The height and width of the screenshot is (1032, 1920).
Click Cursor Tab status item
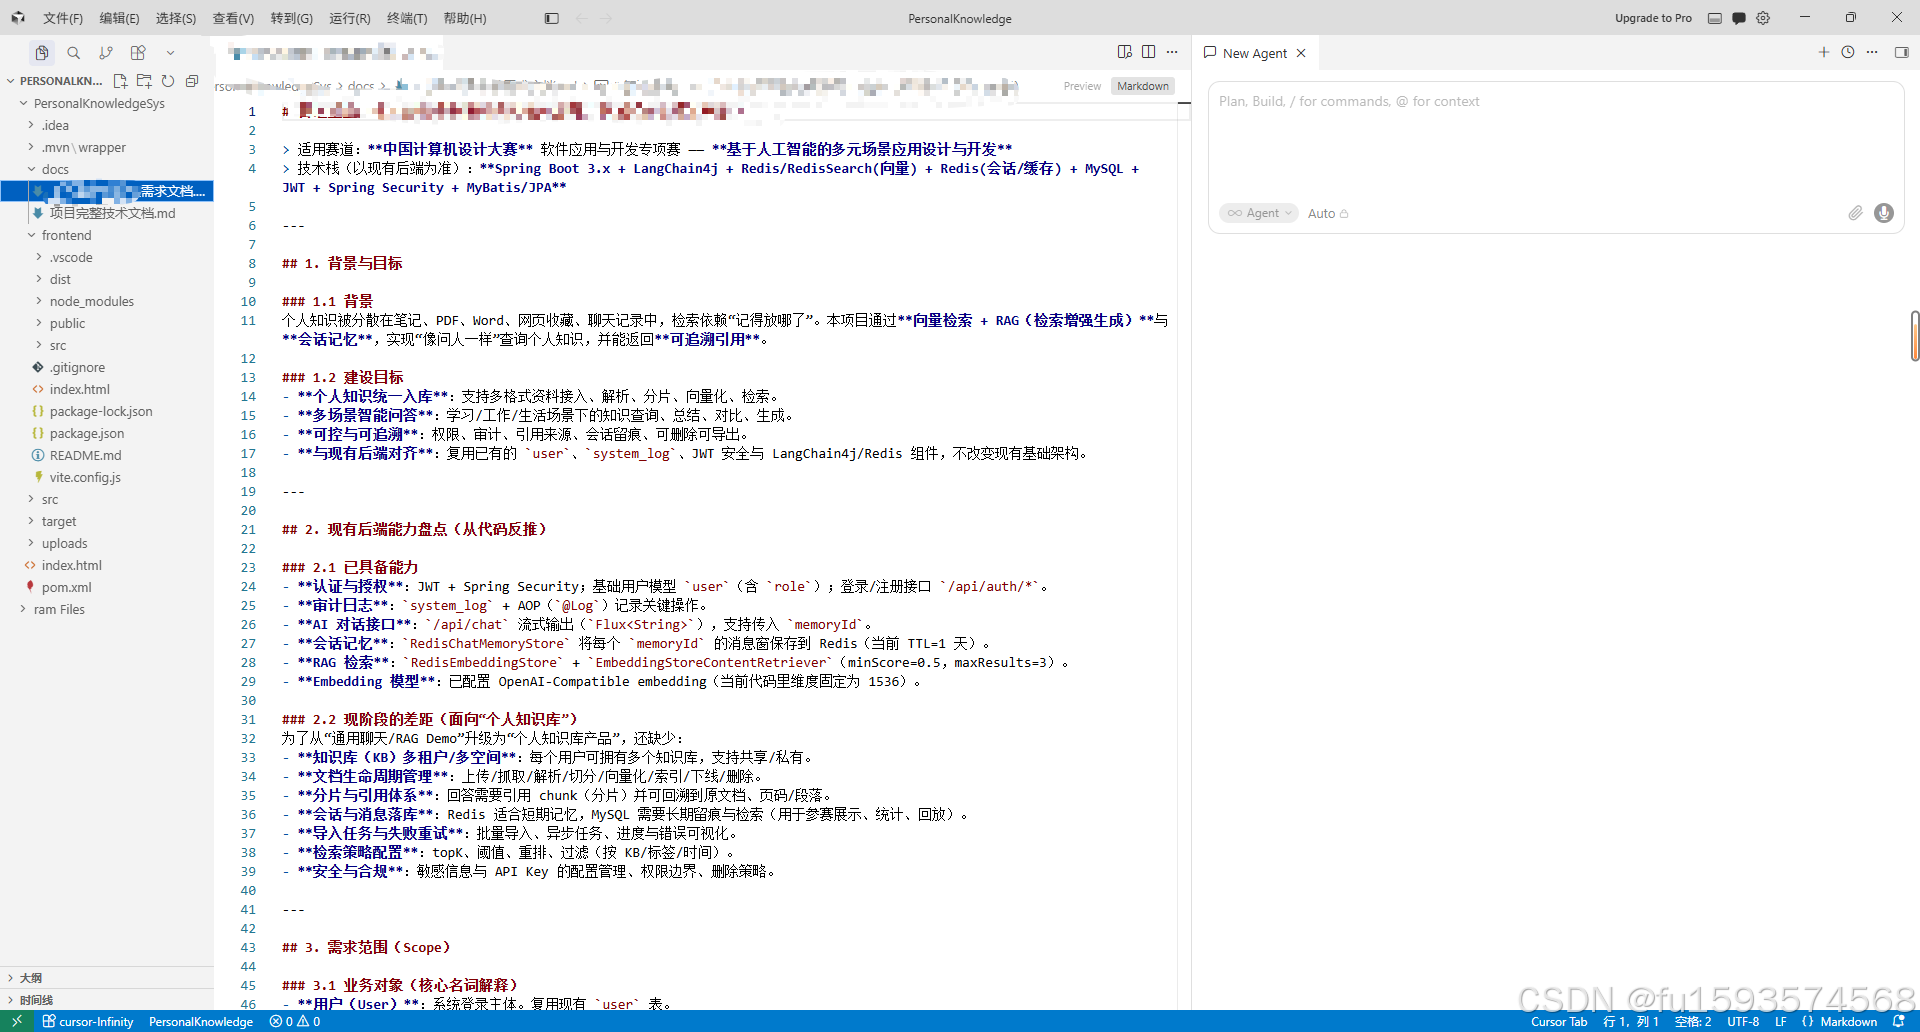pyautogui.click(x=1559, y=1021)
